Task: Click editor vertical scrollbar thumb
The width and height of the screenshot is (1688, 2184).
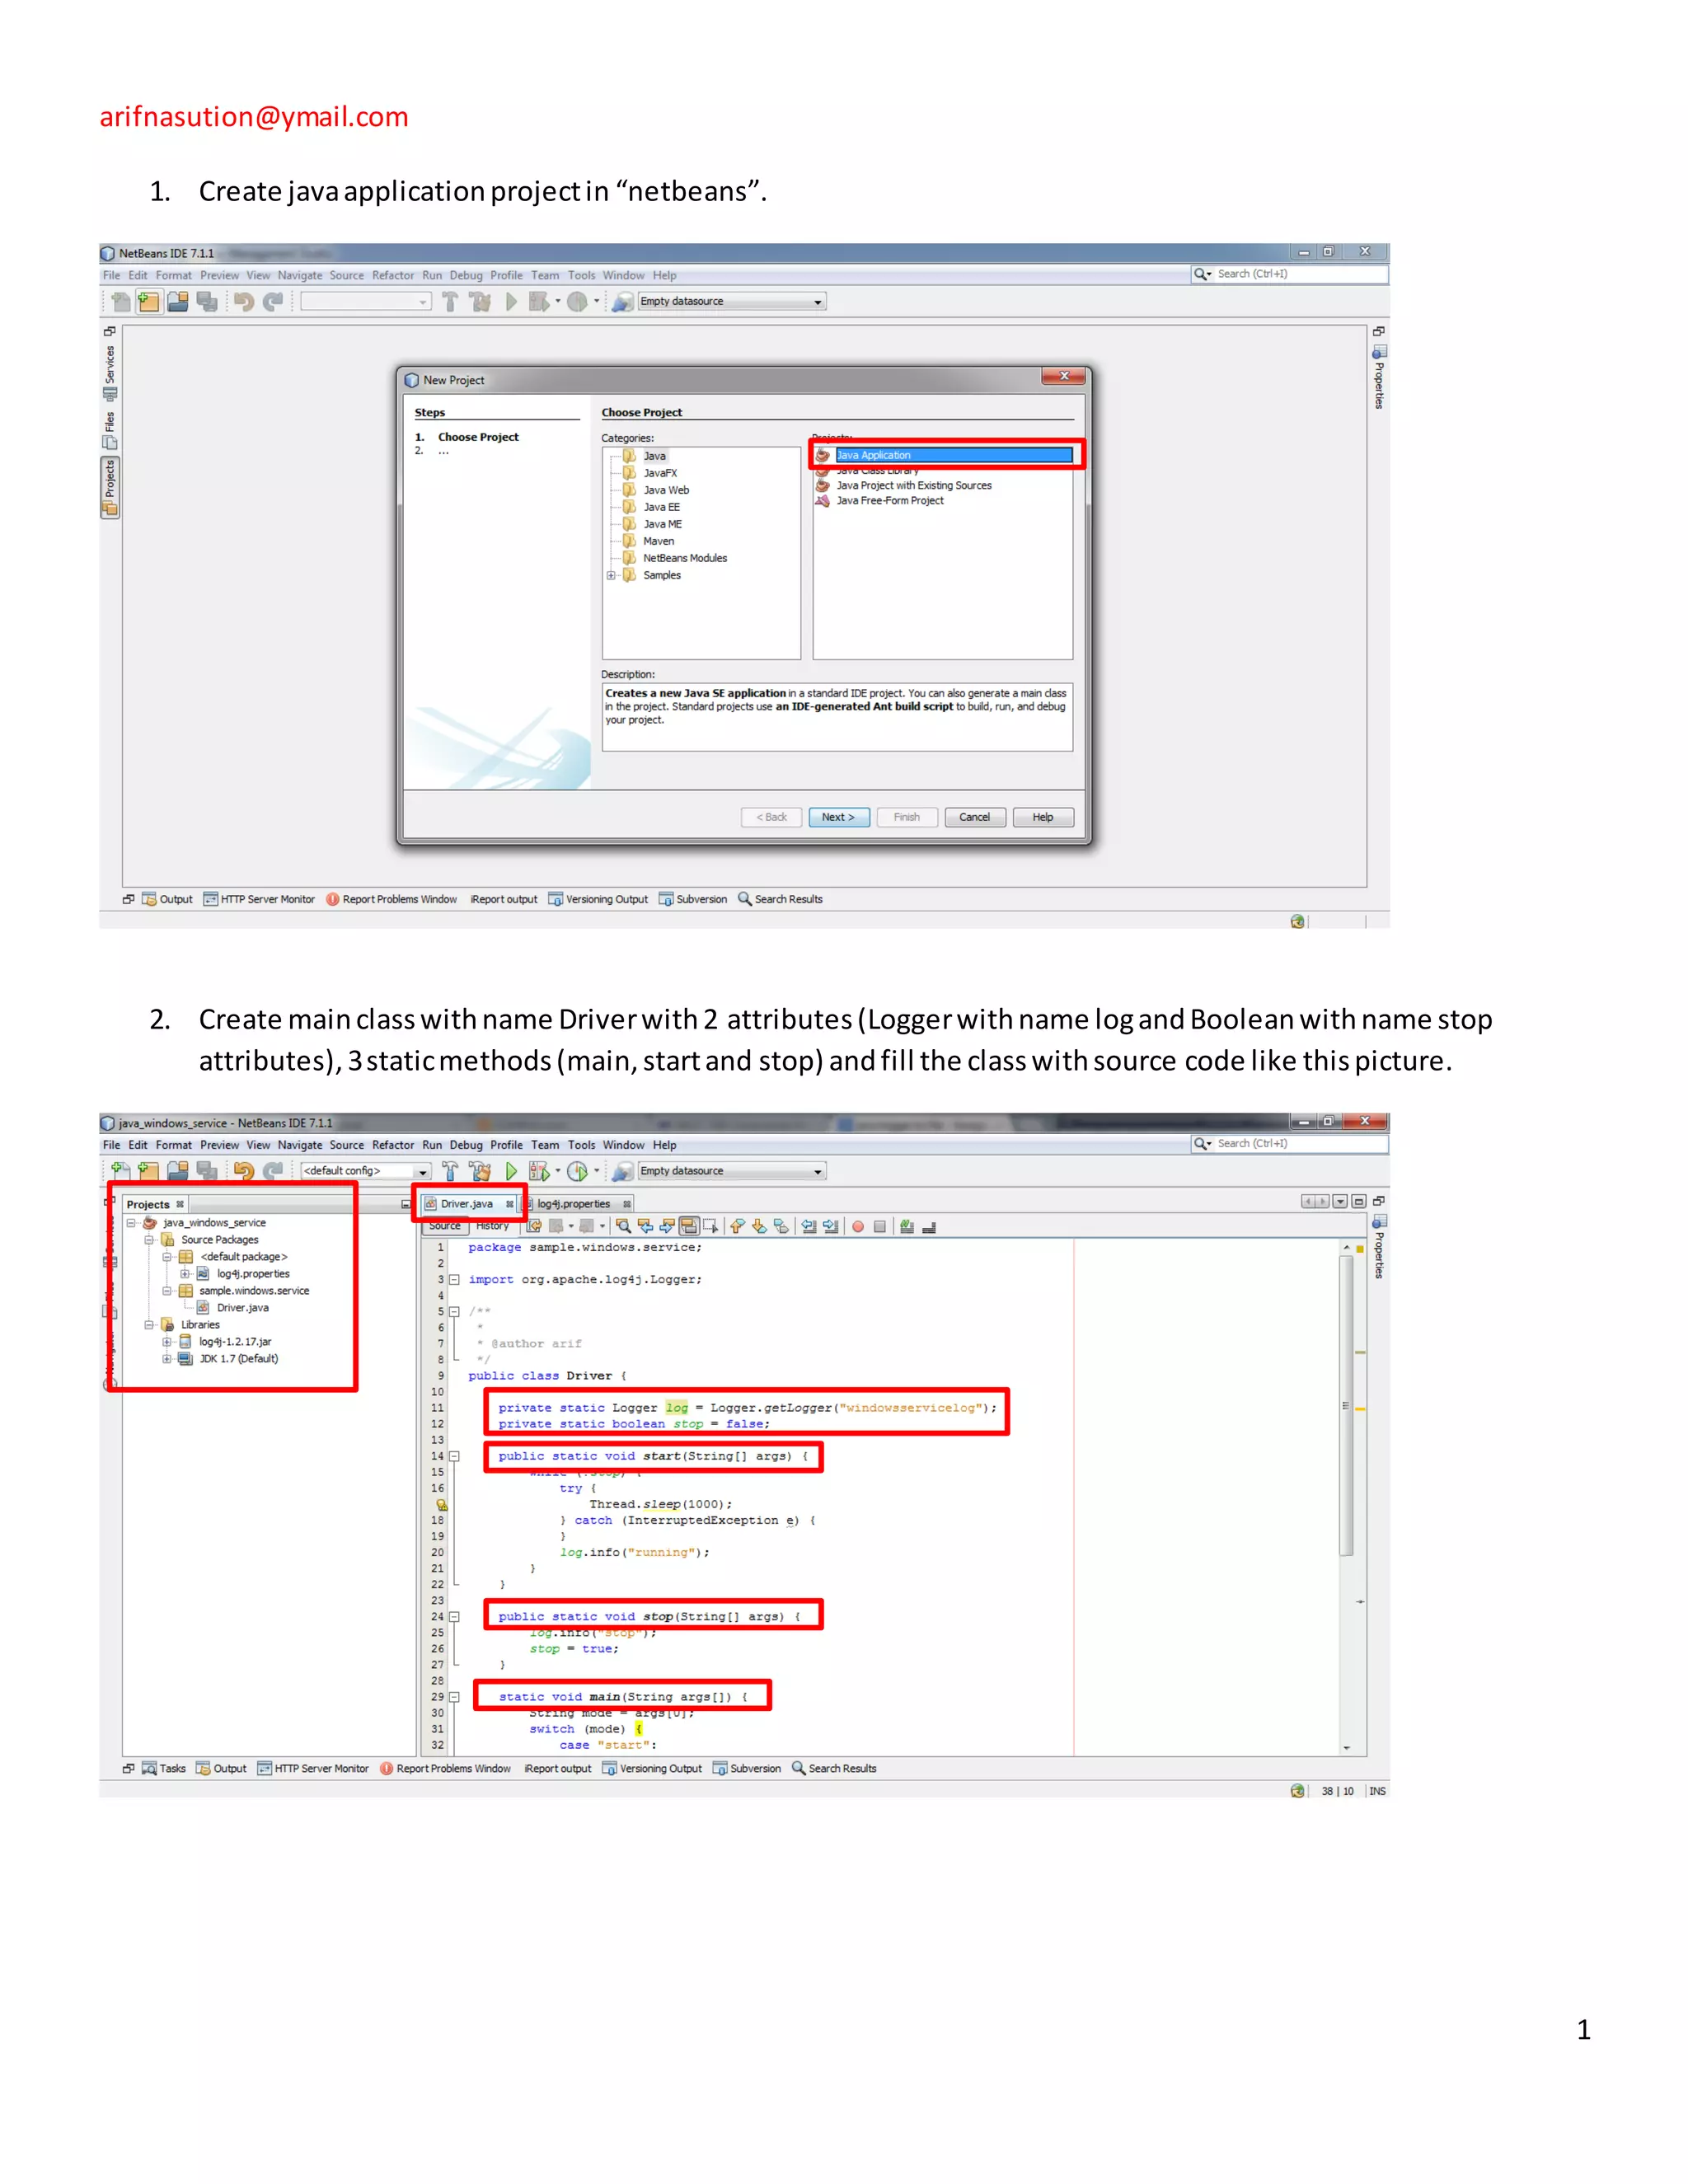Action: click(1347, 1406)
